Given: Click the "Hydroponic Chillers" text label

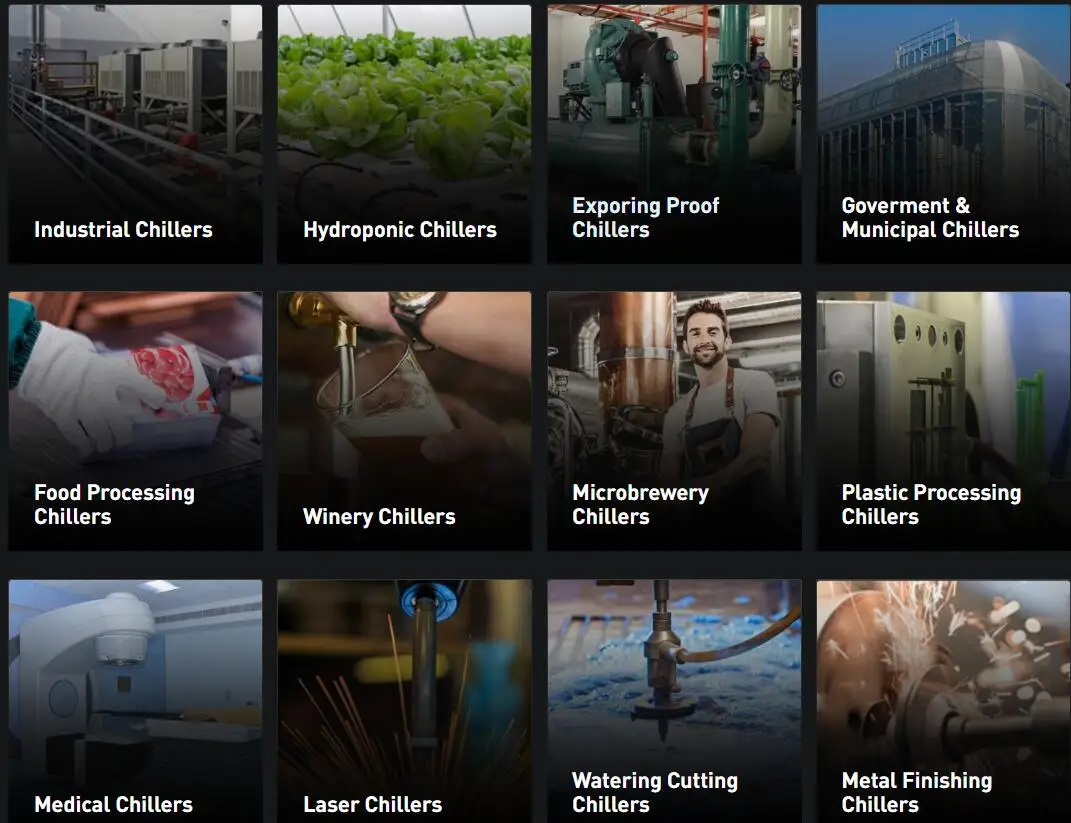Looking at the screenshot, I should click(x=400, y=230).
